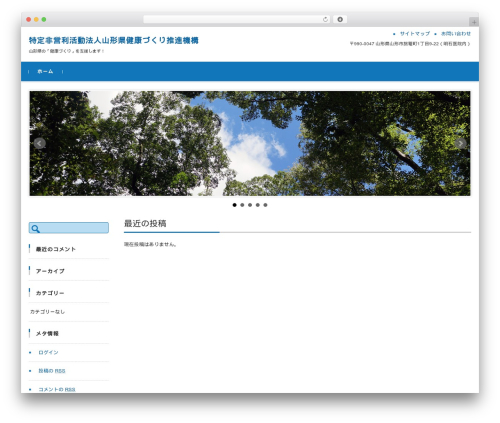Click the 最近のコメント sidebar heading

click(x=56, y=249)
